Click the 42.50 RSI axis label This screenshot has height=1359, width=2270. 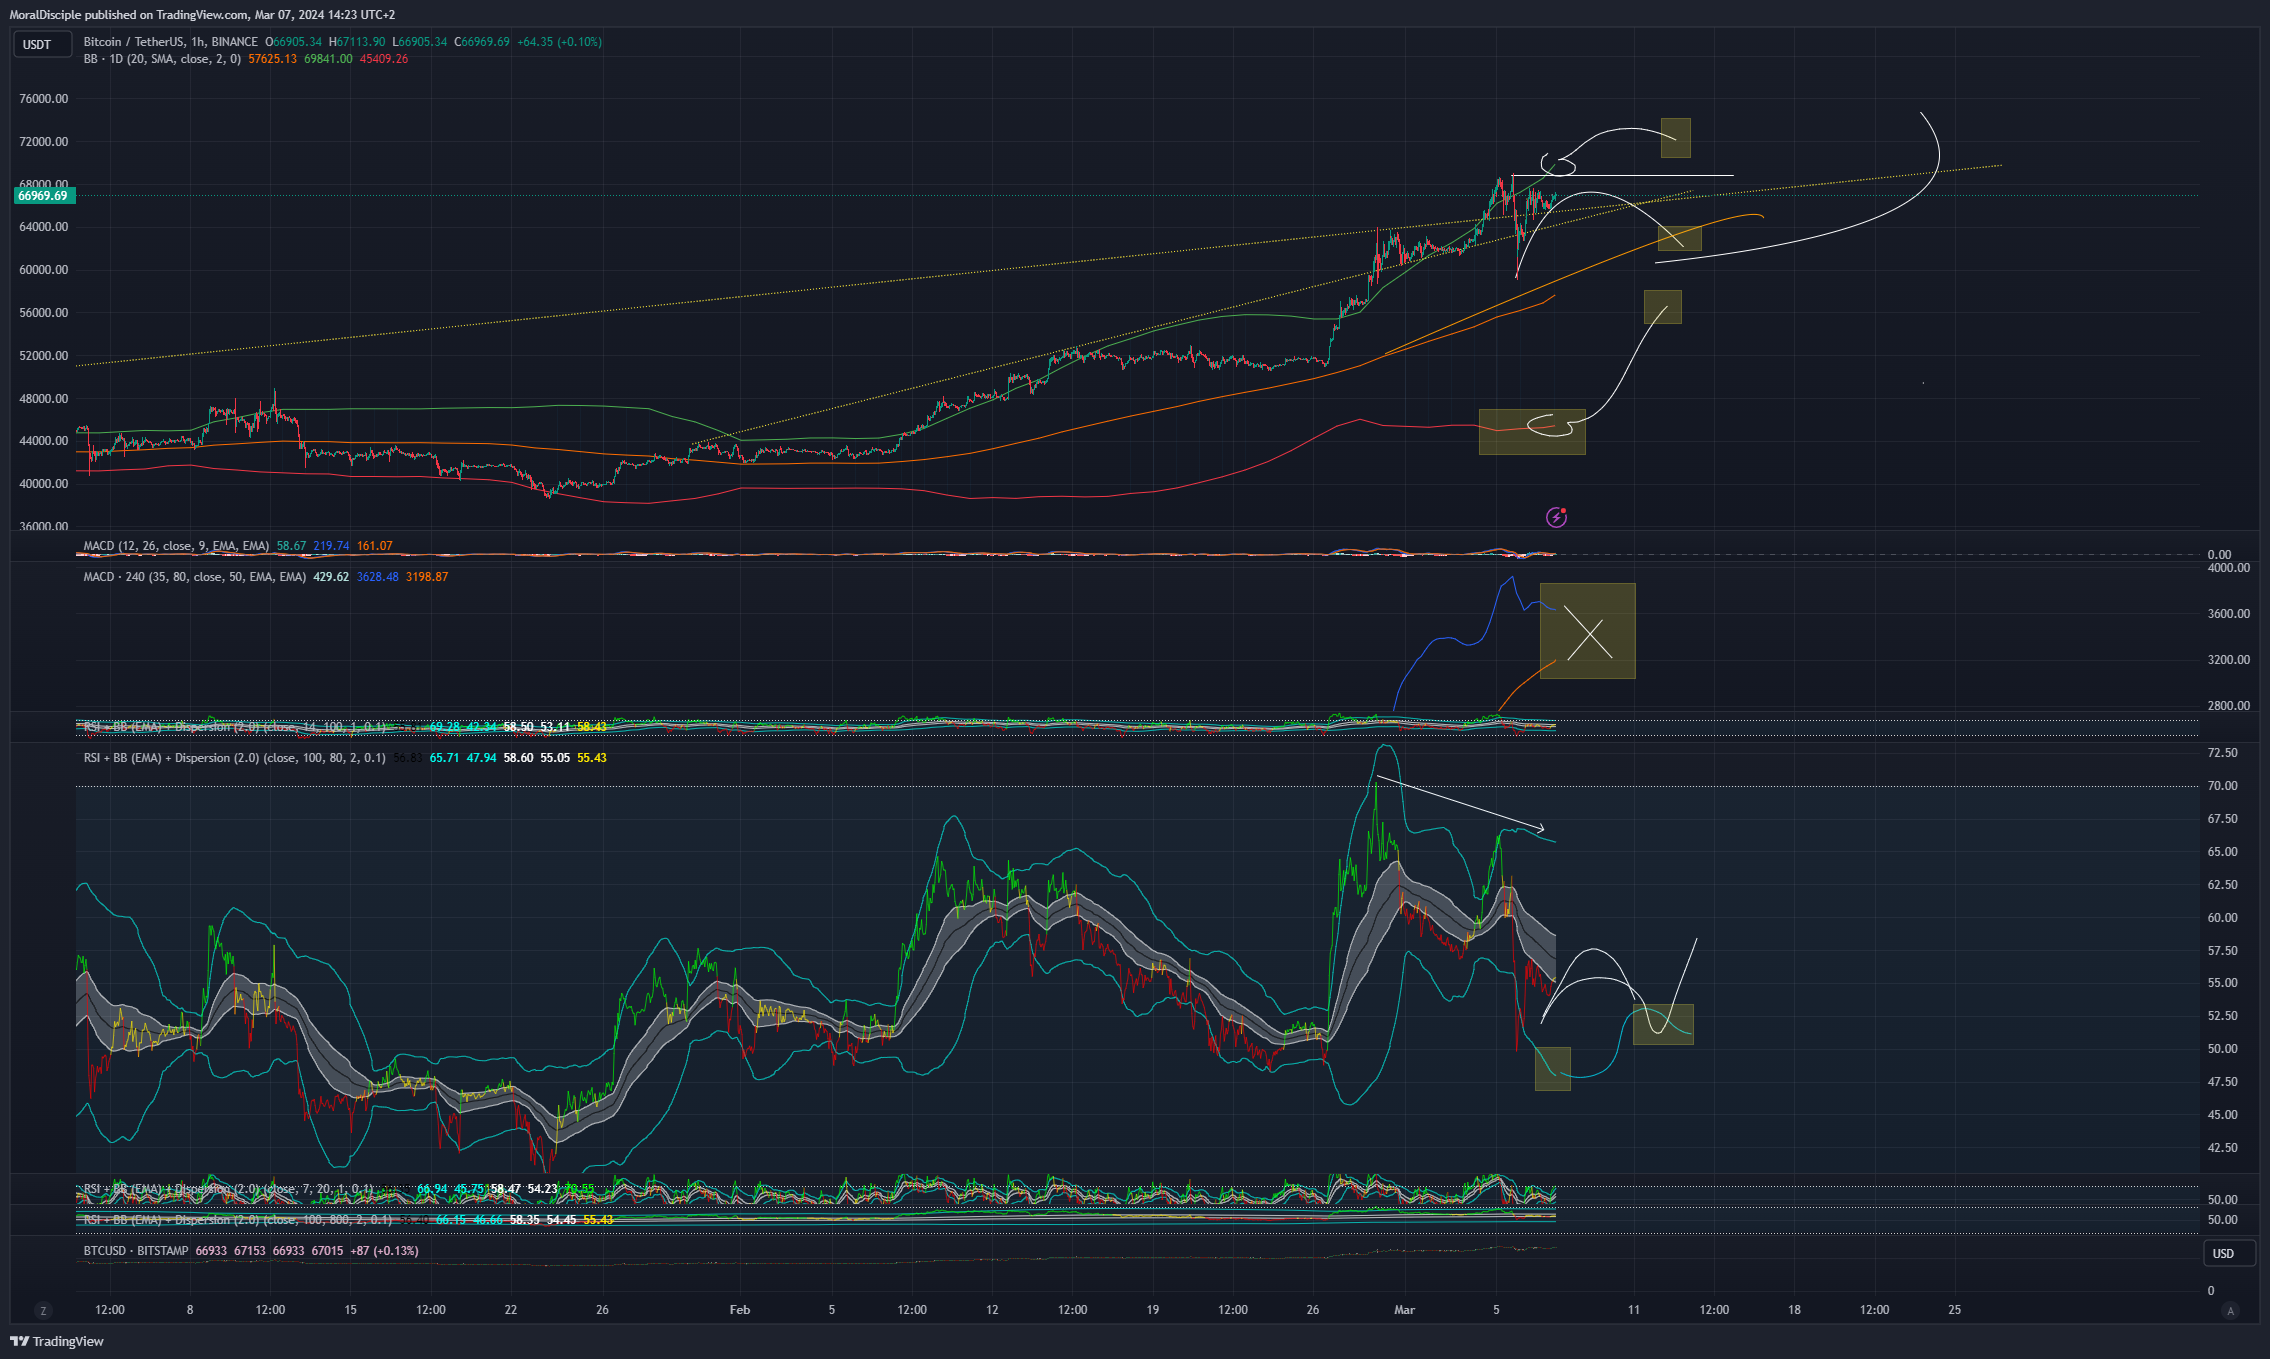pos(2223,1148)
